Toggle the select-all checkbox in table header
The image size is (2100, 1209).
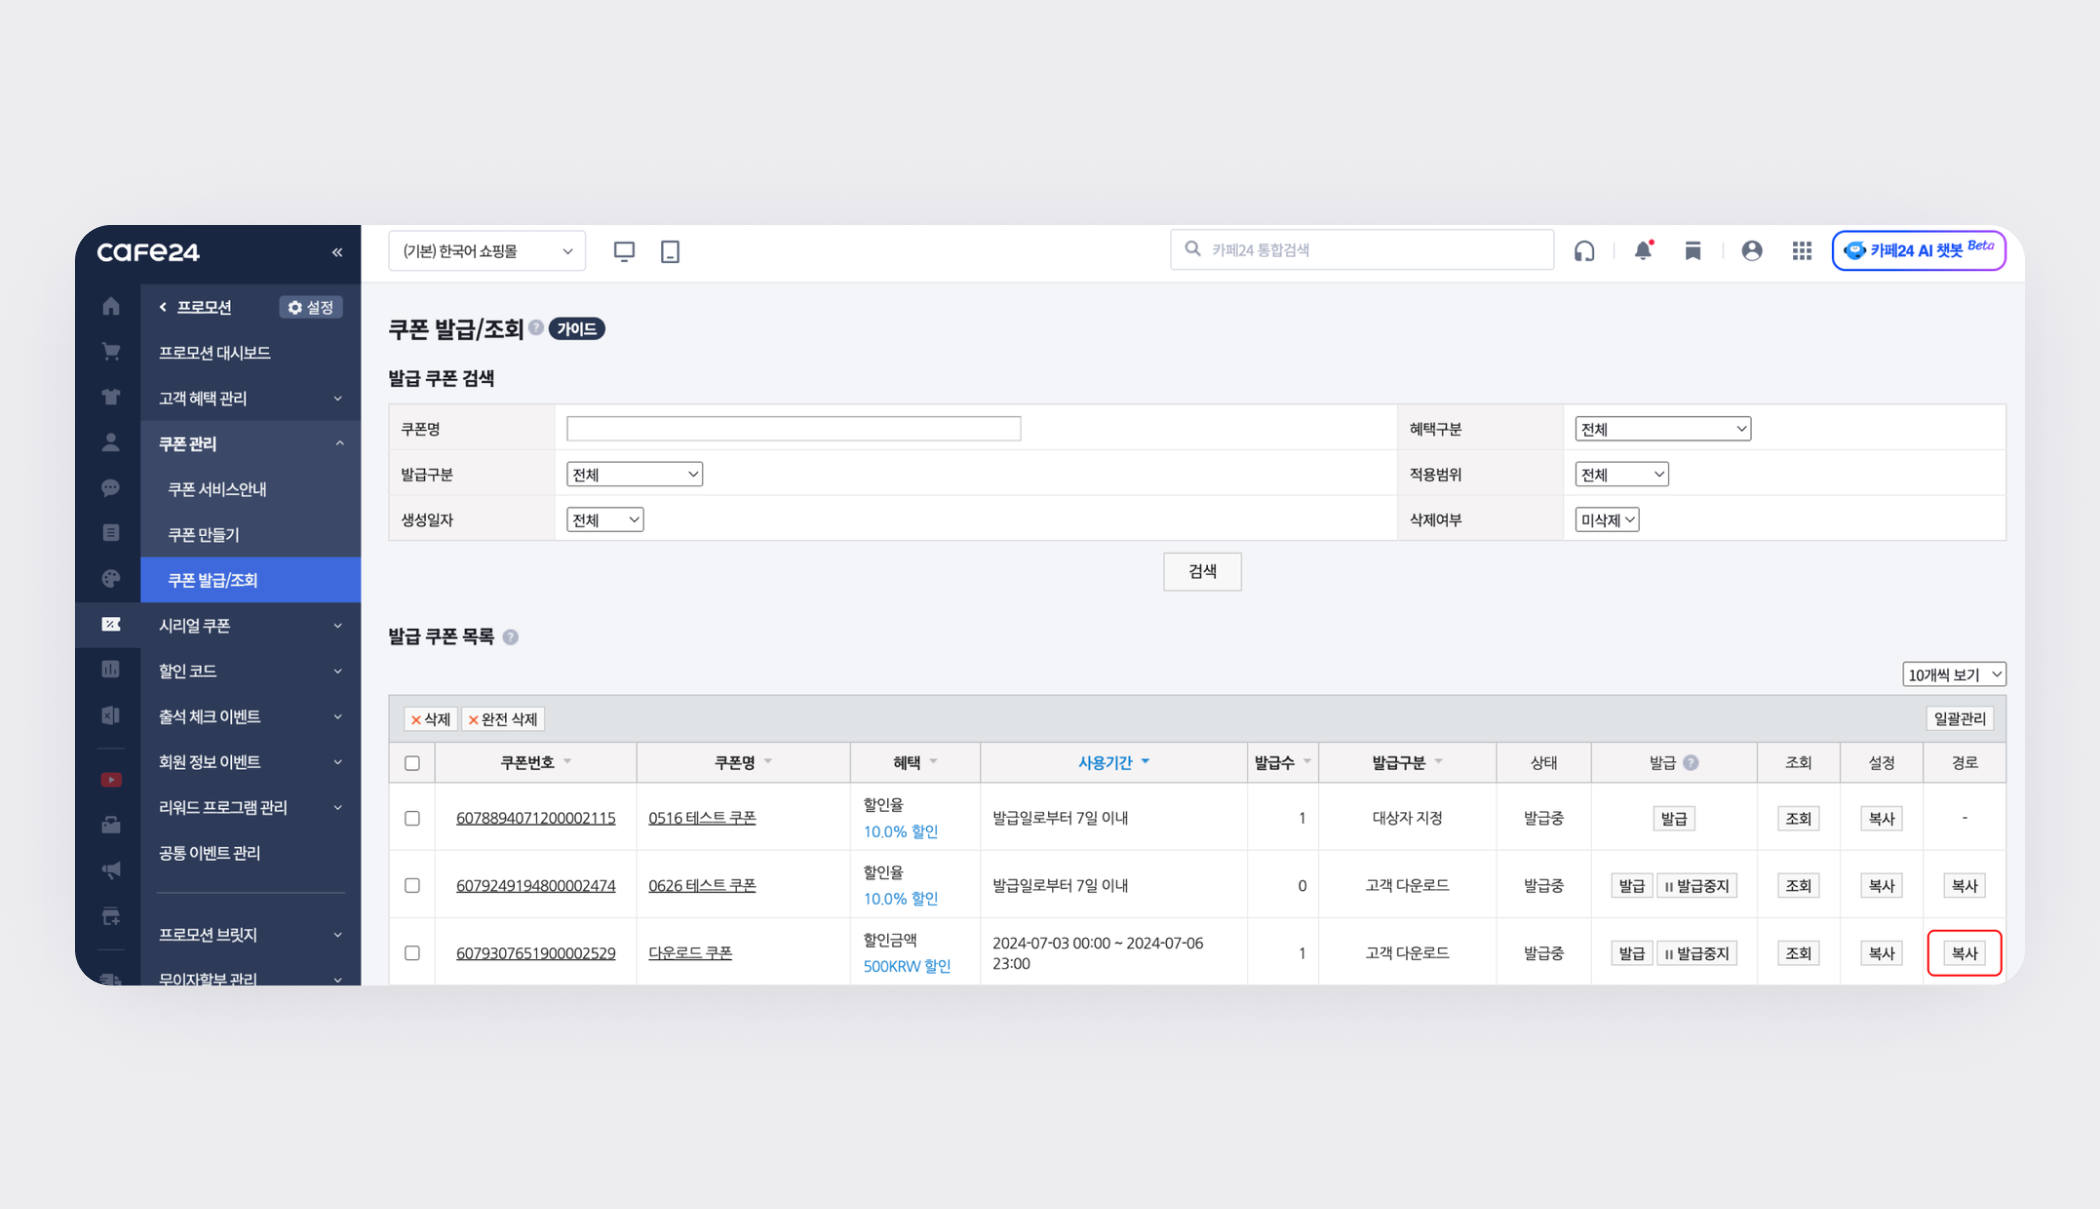pyautogui.click(x=412, y=763)
